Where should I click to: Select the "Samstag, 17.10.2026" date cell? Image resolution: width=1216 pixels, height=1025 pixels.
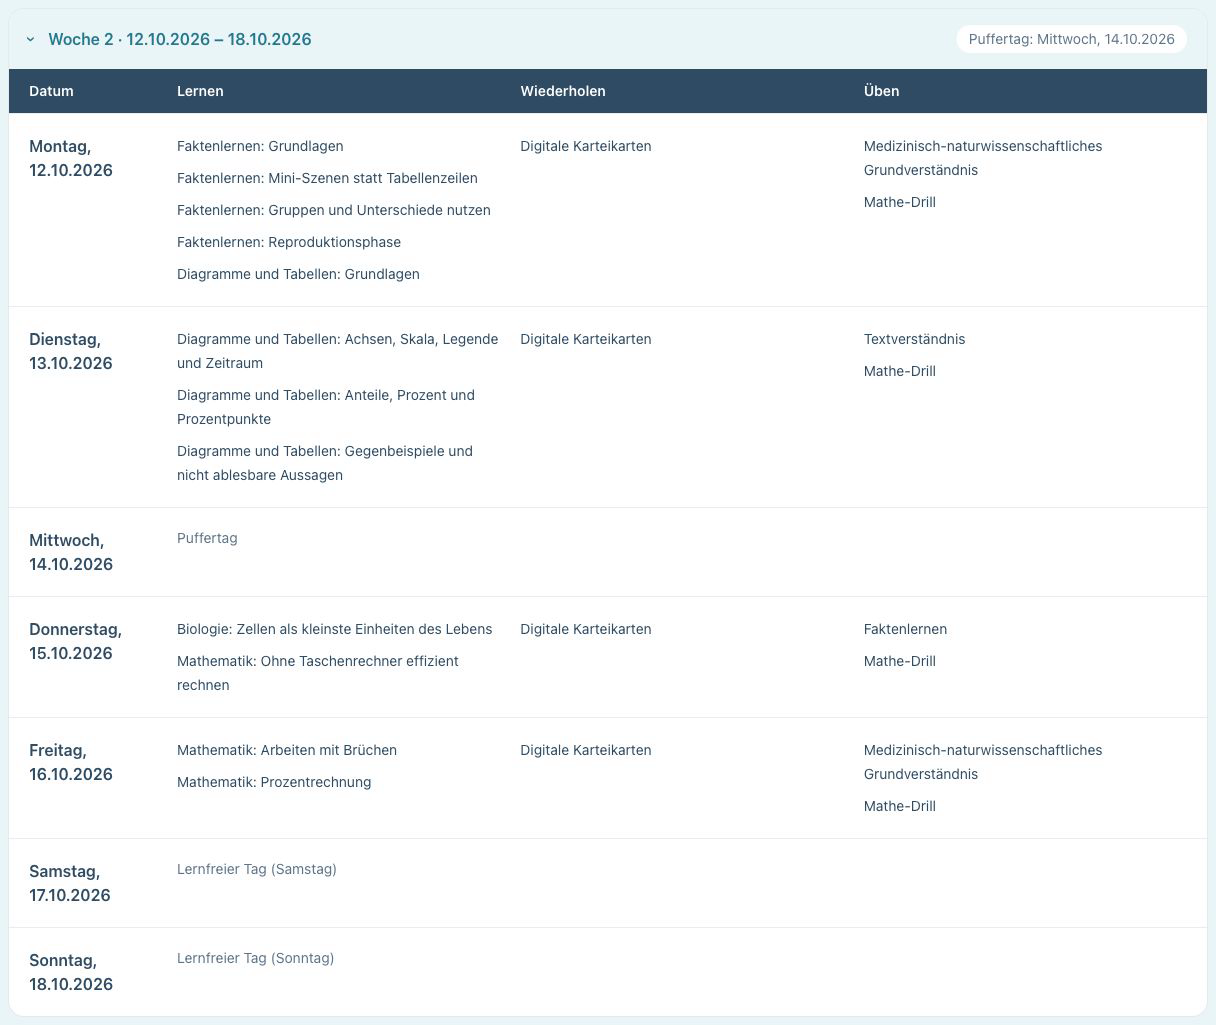[70, 883]
